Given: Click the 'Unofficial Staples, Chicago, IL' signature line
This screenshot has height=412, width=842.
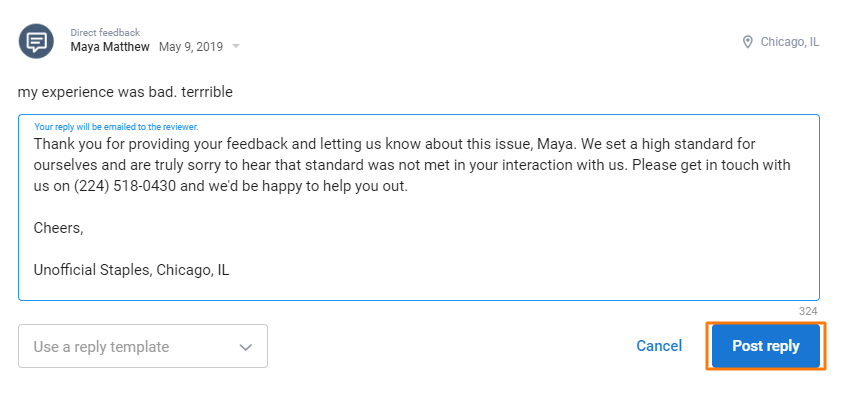Looking at the screenshot, I should click(133, 270).
